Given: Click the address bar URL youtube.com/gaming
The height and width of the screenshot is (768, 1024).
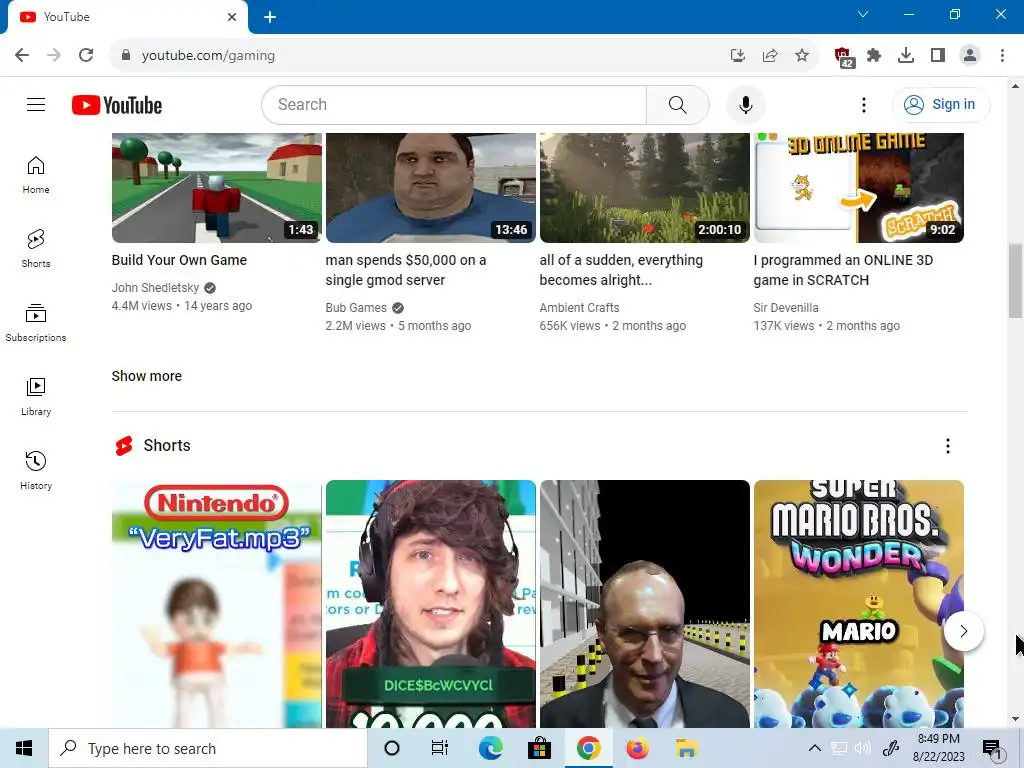Looking at the screenshot, I should [x=208, y=56].
